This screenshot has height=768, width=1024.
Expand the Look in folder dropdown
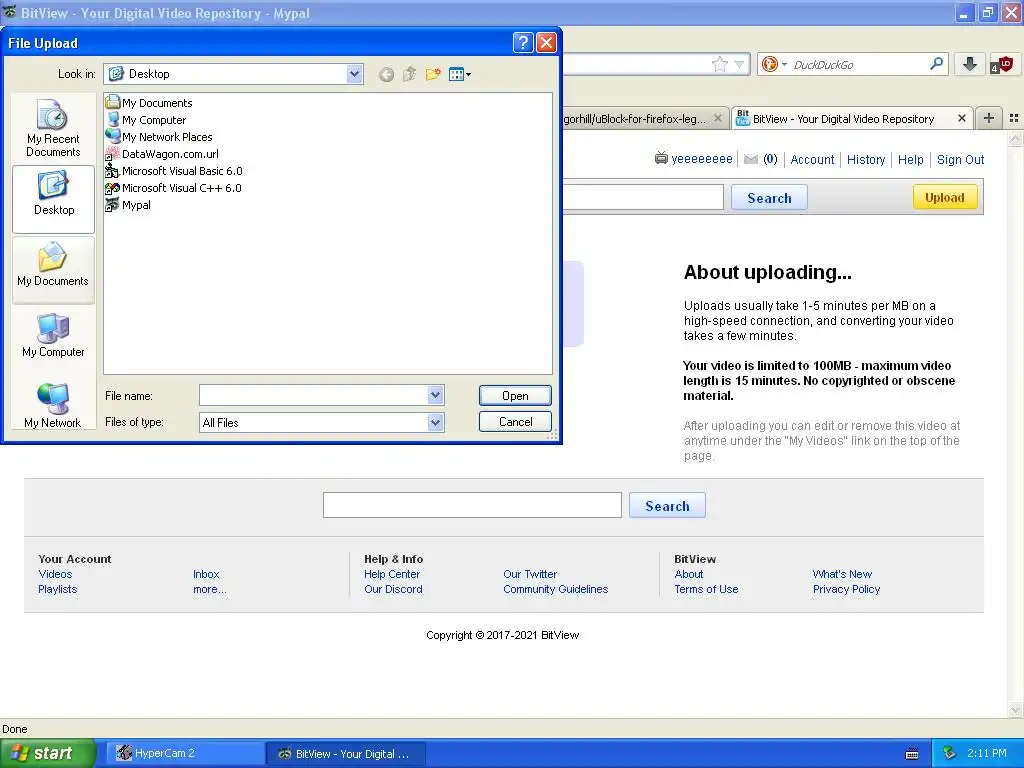tap(354, 74)
